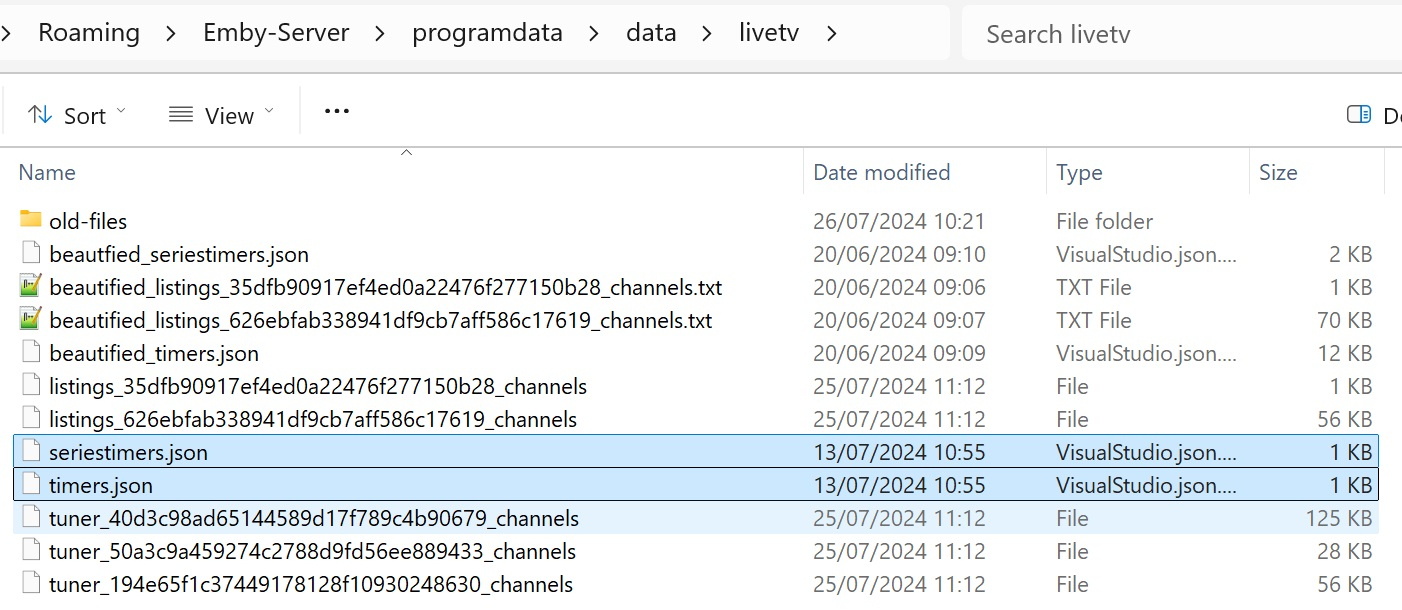The width and height of the screenshot is (1402, 610).
Task: Select the timers.json file
Action: tap(101, 485)
